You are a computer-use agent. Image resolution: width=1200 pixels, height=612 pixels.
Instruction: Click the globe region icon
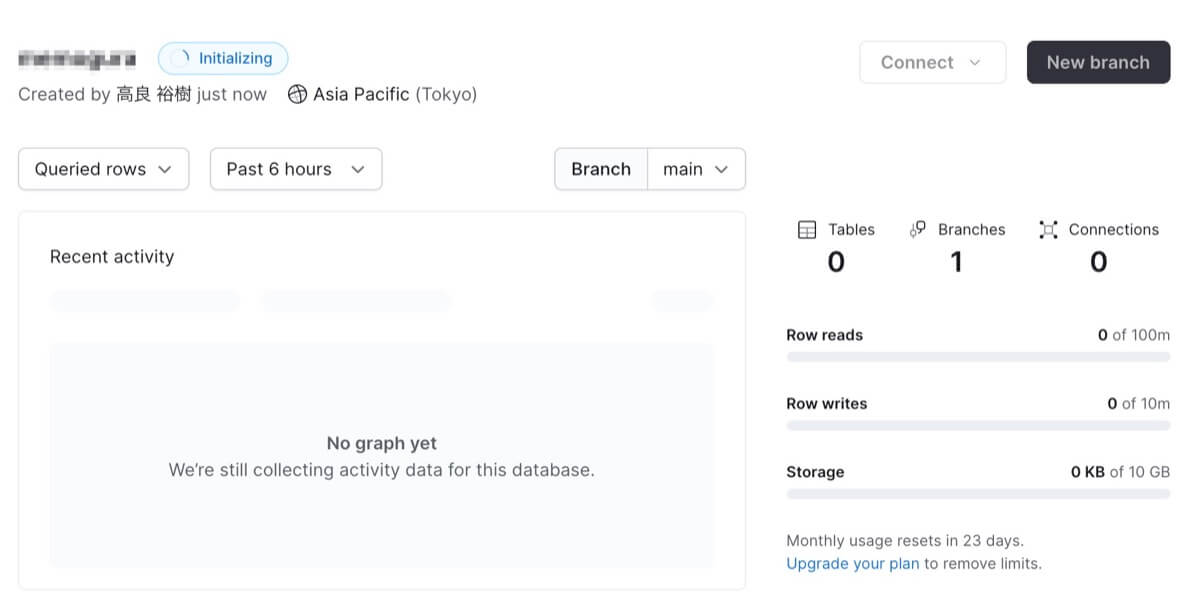tap(297, 95)
